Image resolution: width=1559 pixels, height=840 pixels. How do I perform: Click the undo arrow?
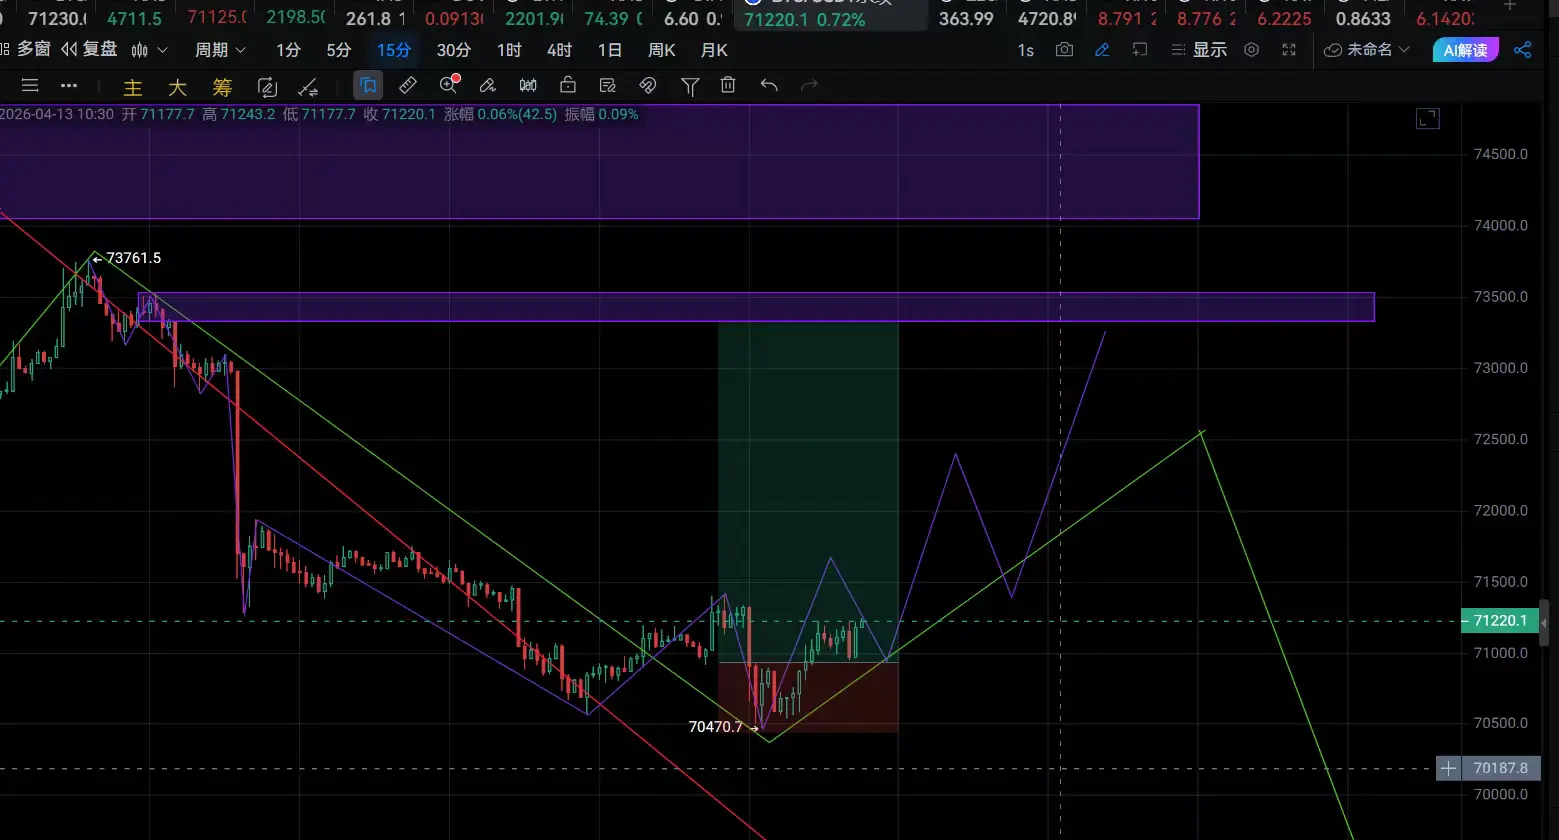tap(769, 86)
